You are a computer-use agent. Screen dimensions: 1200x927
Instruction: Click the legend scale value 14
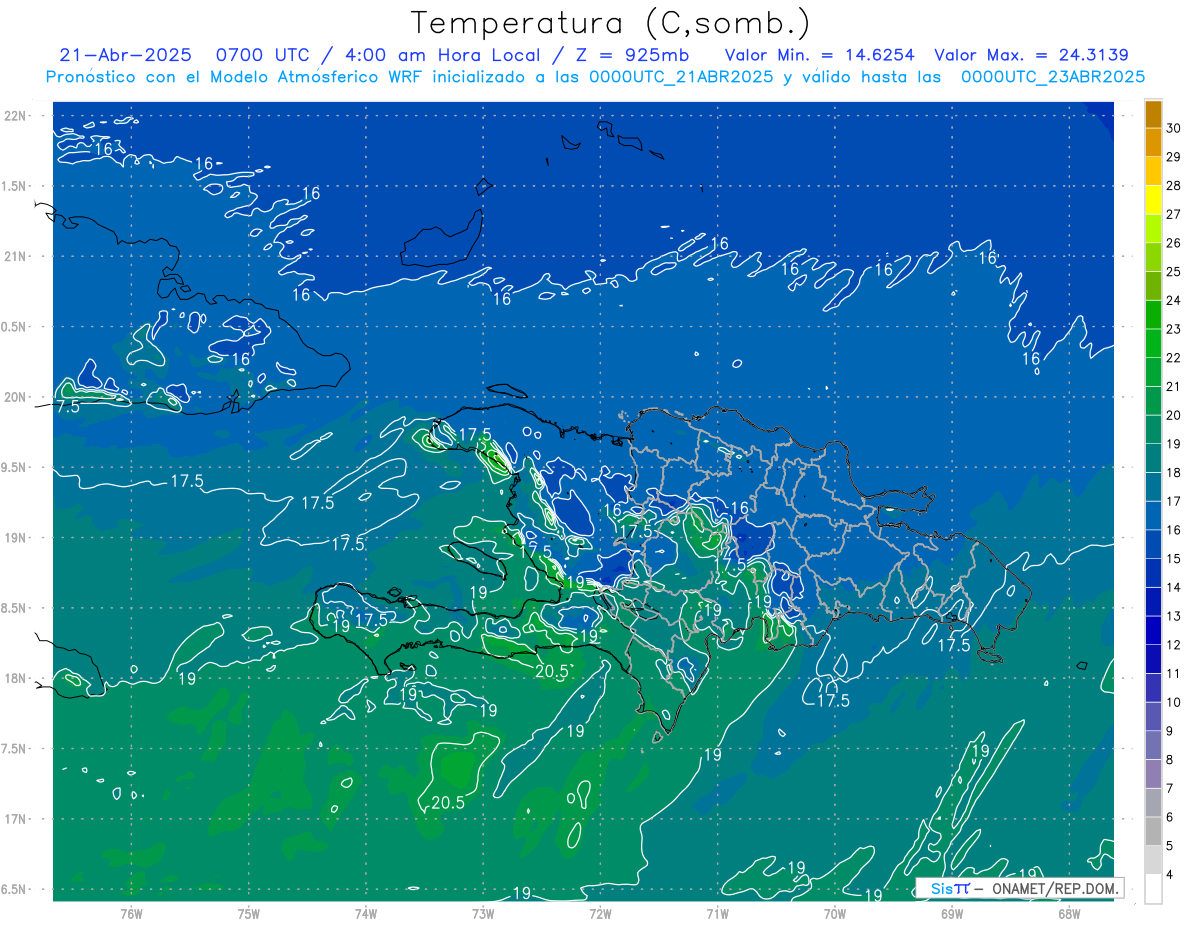(x=1174, y=587)
